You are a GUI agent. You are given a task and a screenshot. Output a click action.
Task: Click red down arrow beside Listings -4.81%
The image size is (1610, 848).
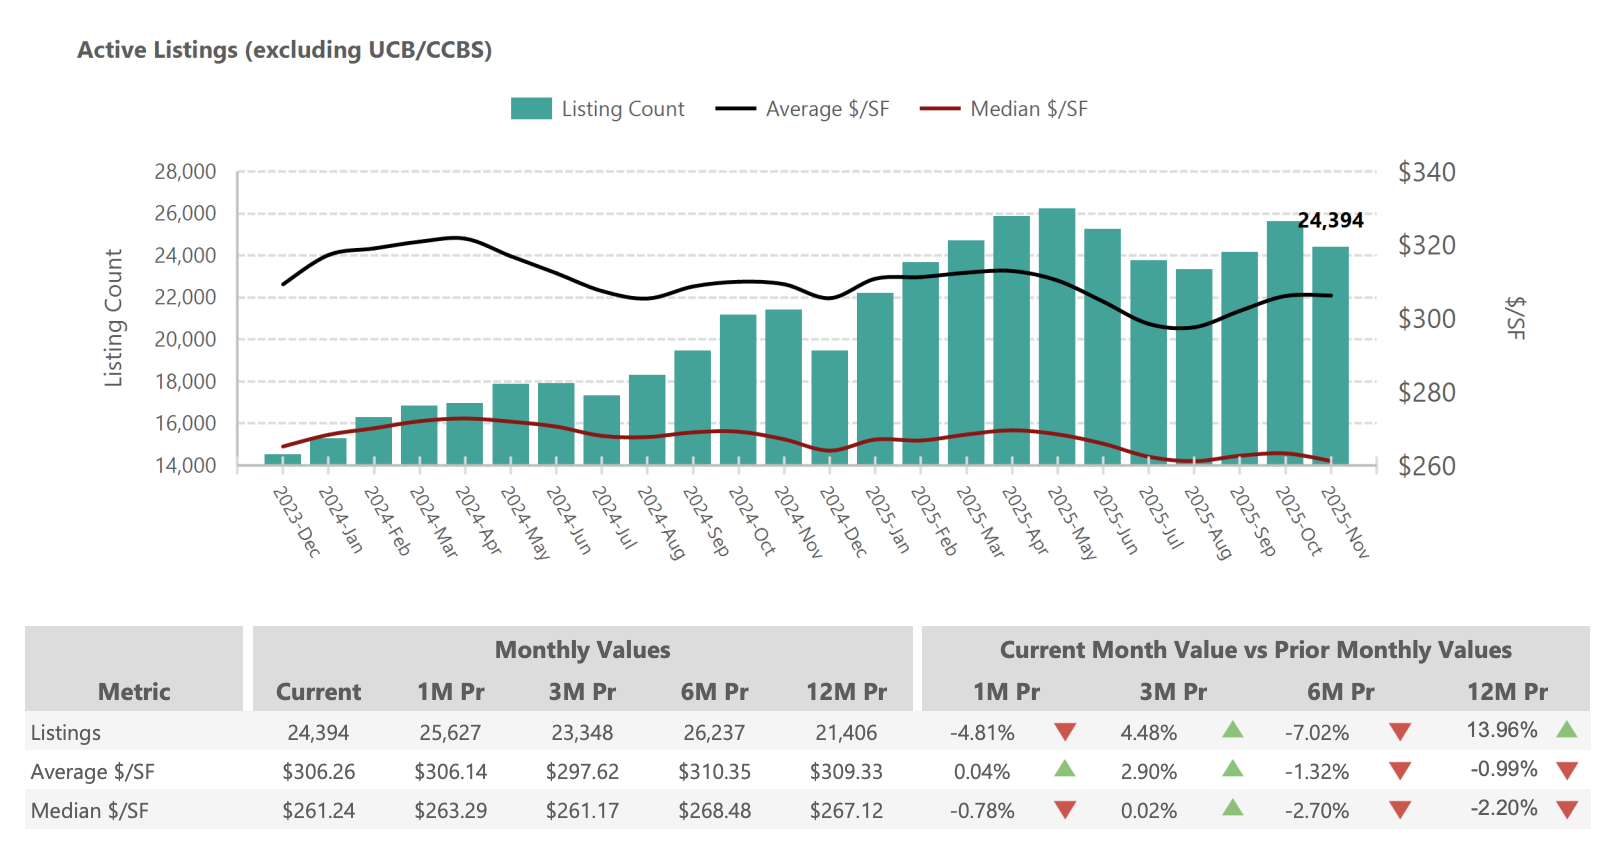coord(1065,732)
